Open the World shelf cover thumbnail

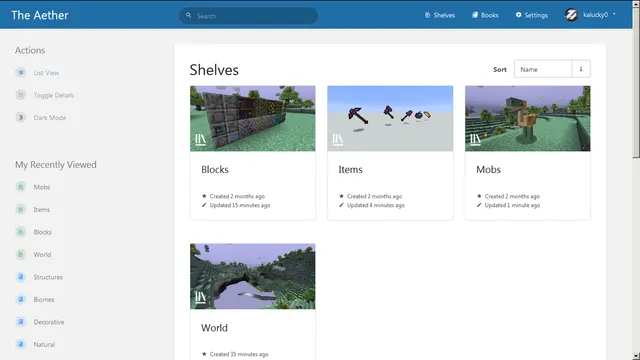point(253,276)
